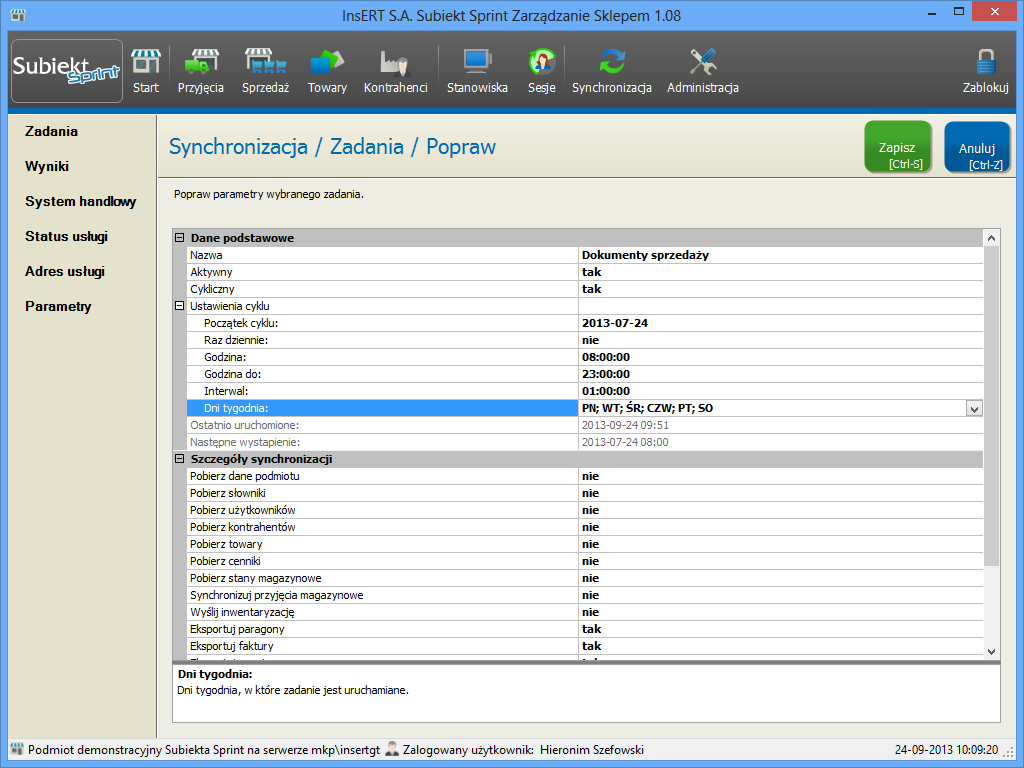Open the Dni tygodnia dropdown arrow
This screenshot has width=1024, height=768.
pyautogui.click(x=974, y=409)
